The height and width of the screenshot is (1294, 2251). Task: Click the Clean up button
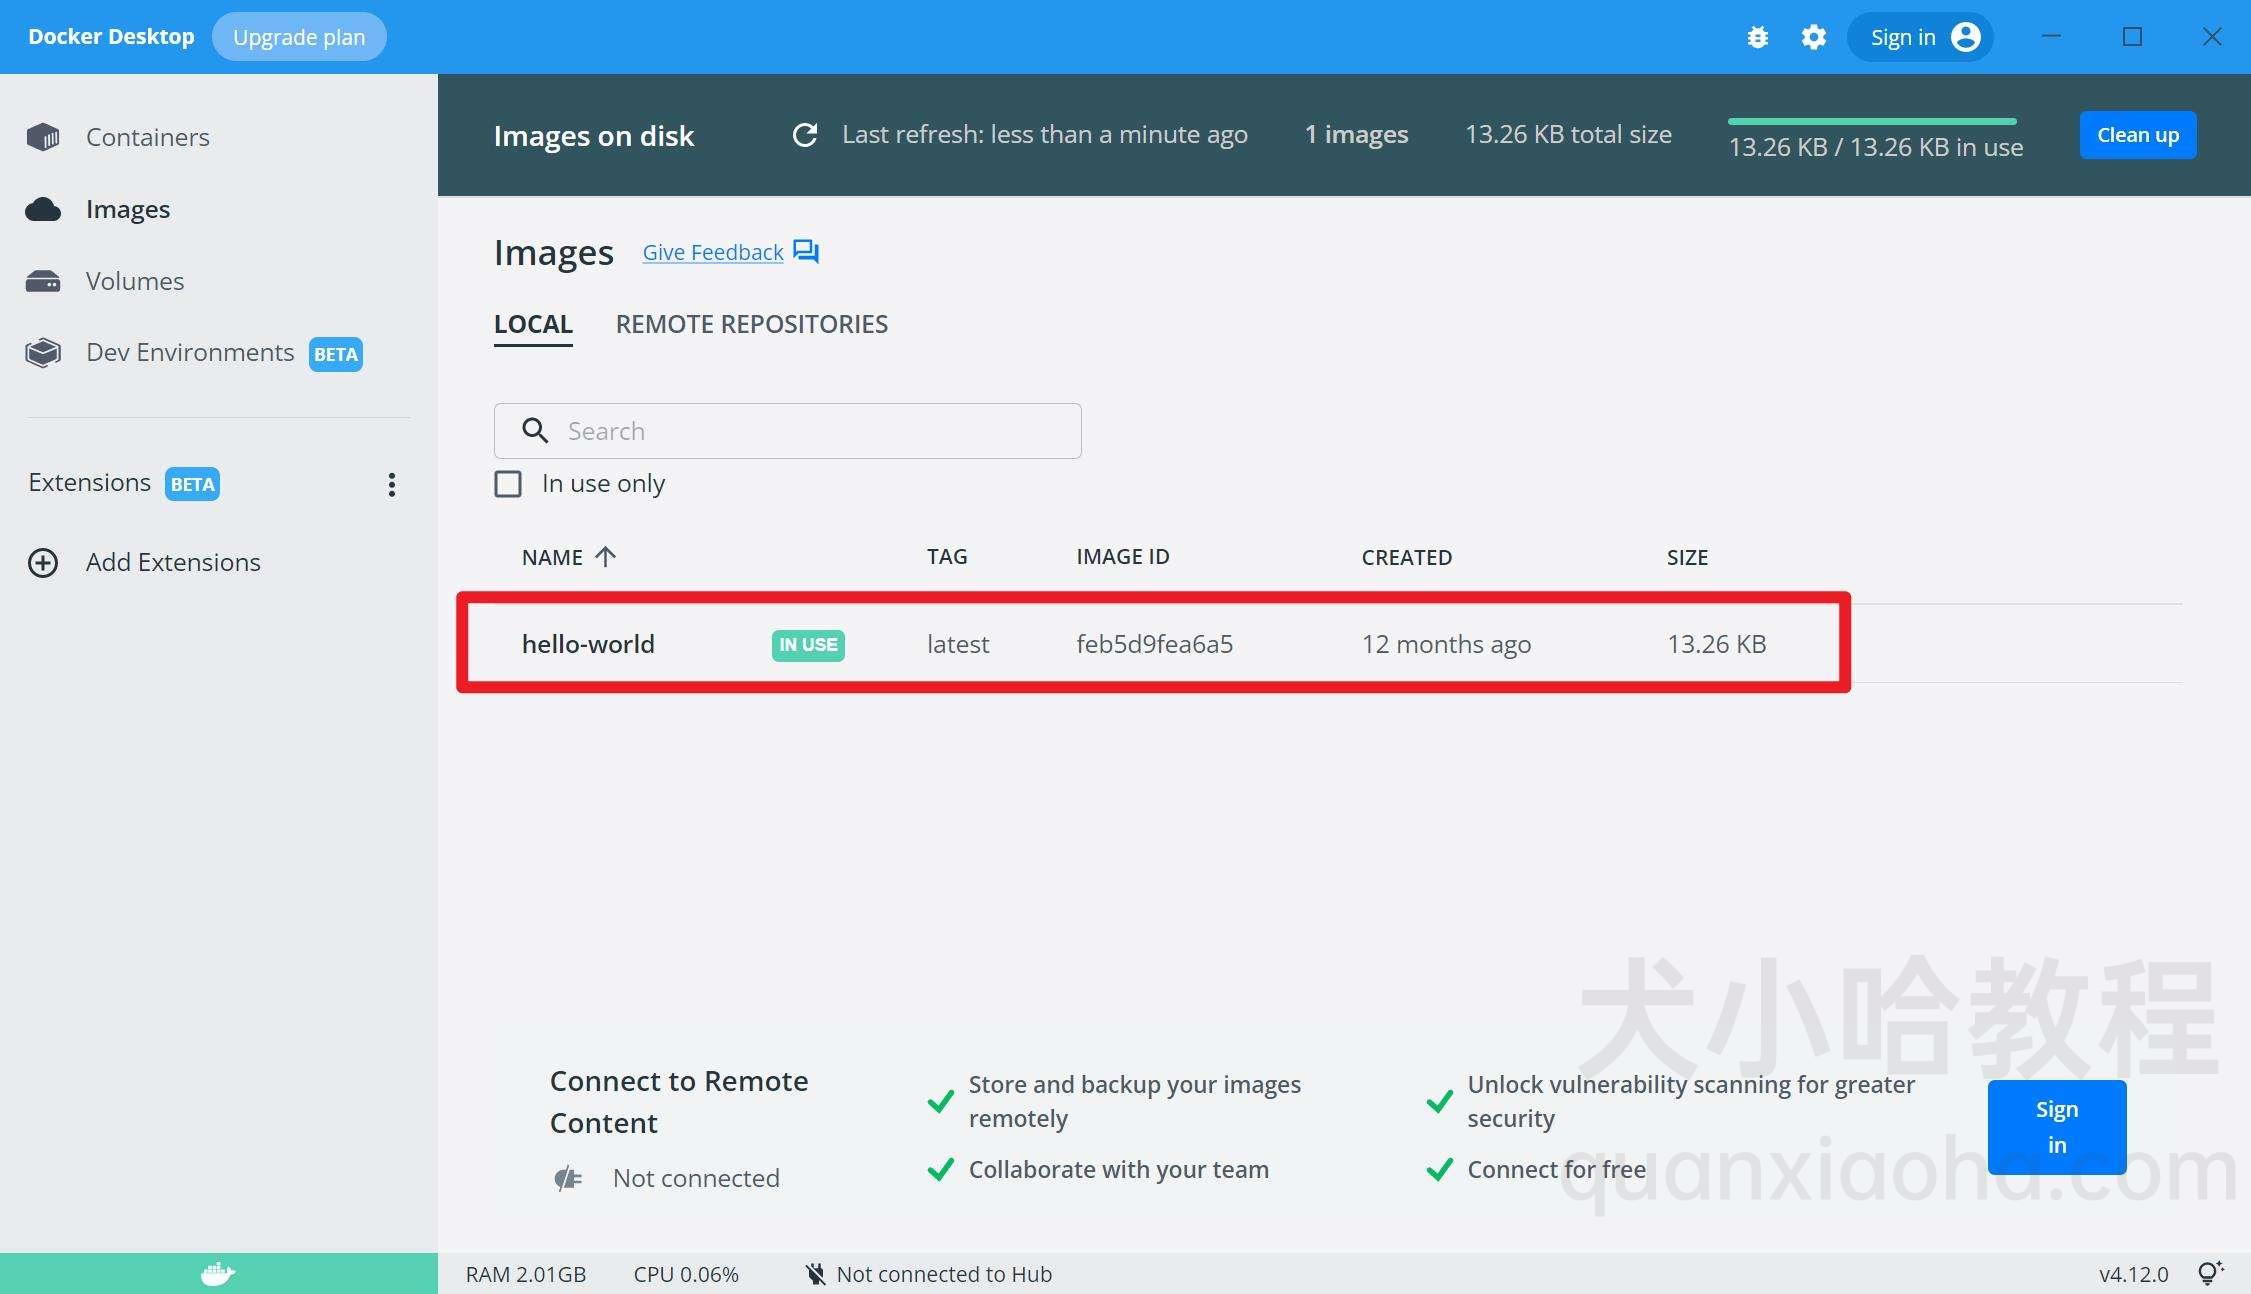coord(2137,134)
